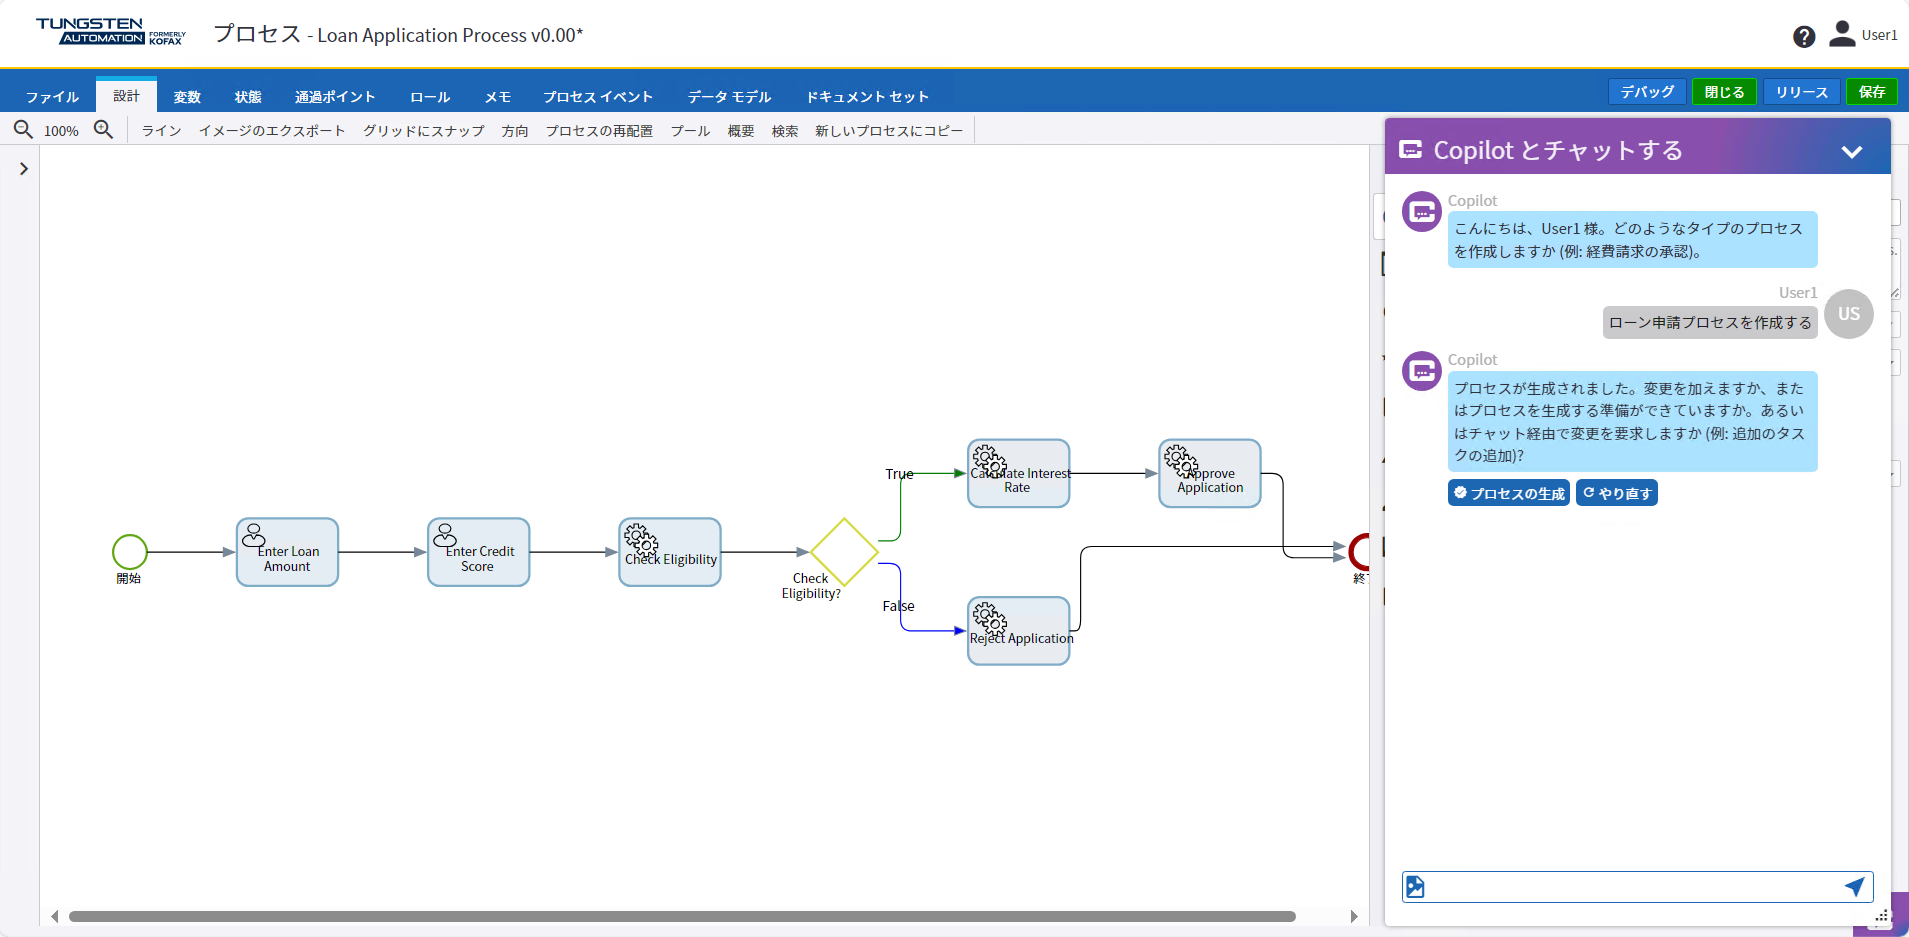Select the Enter Loan Amount task node
Screen dimensions: 1909x937
click(287, 552)
